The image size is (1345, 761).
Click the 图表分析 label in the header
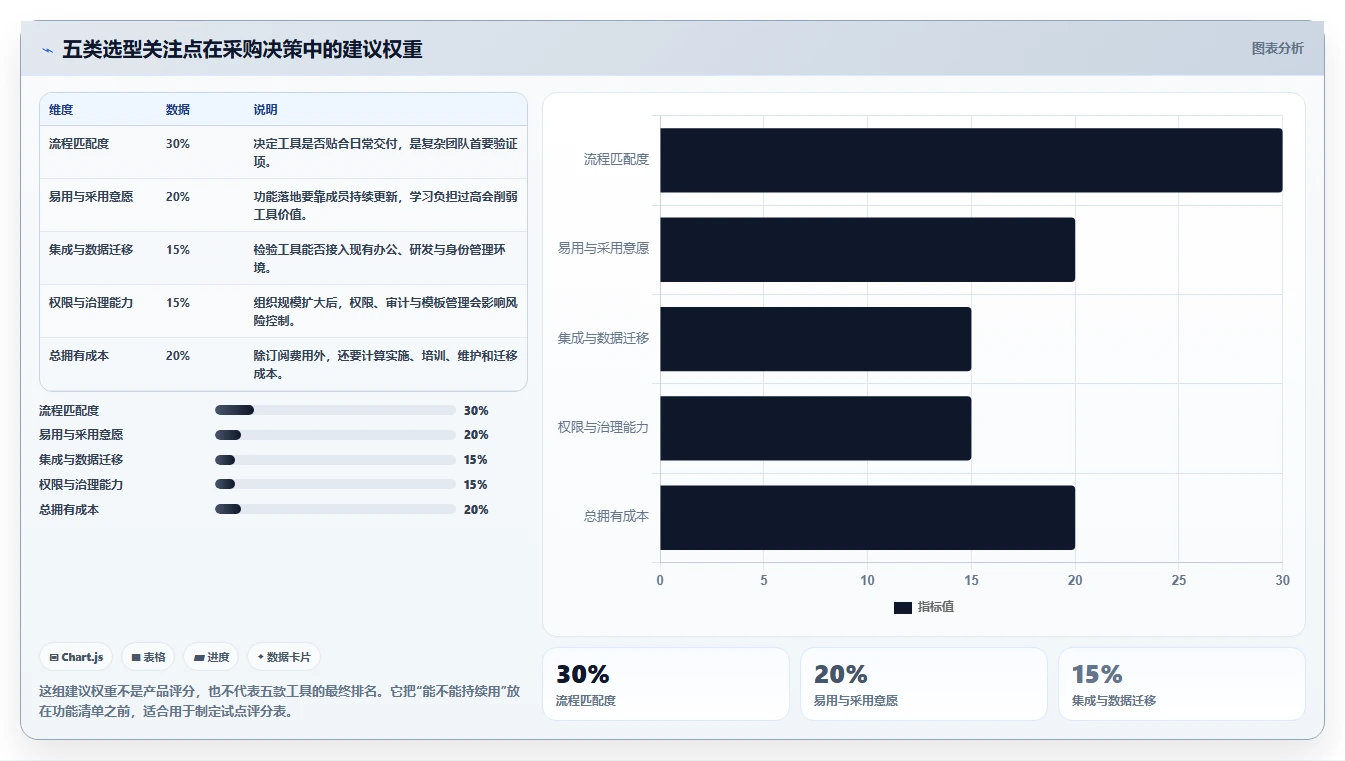[x=1277, y=48]
